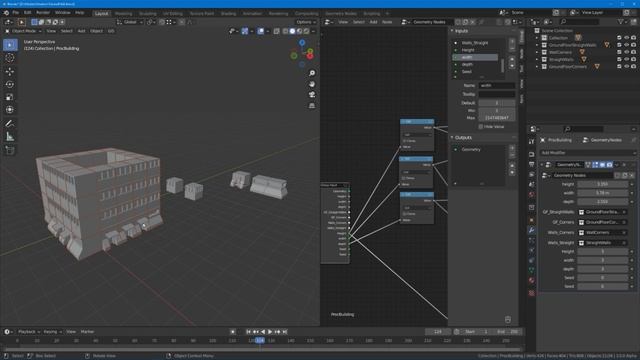Viewport: 640px width, 360px height.
Task: Open the Material properties tab icon
Action: (531, 280)
